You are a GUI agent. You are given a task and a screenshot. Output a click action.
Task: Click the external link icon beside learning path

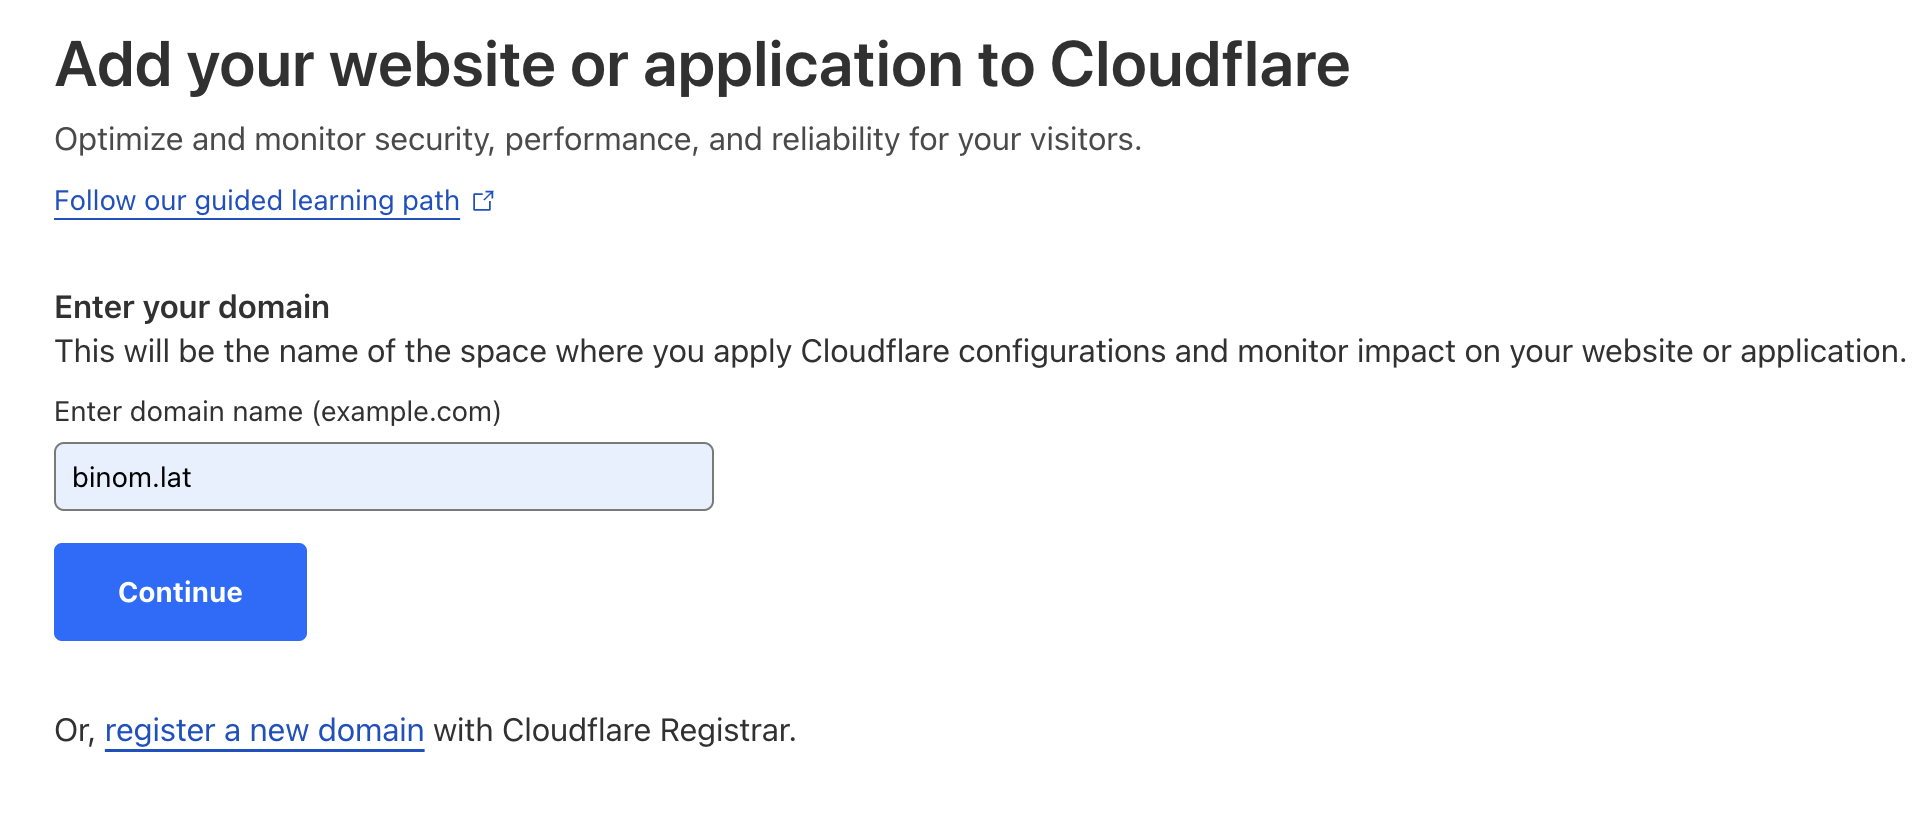(483, 201)
